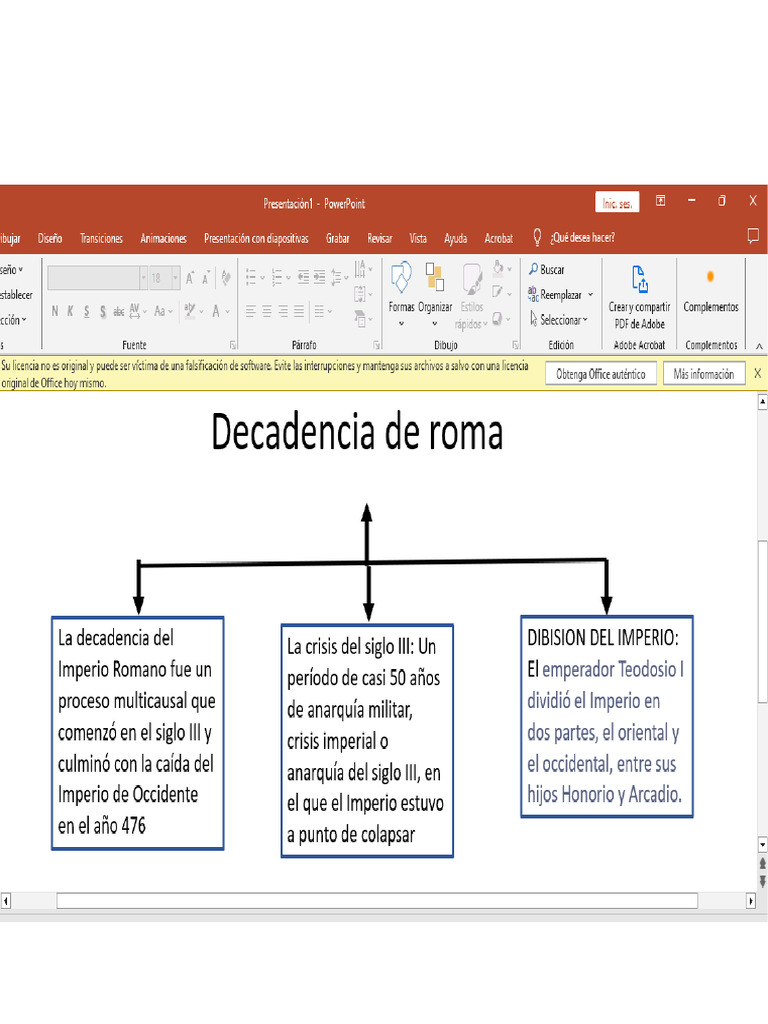Open the font size 18 dropdown
This screenshot has width=768, height=1024.
pyautogui.click(x=176, y=278)
